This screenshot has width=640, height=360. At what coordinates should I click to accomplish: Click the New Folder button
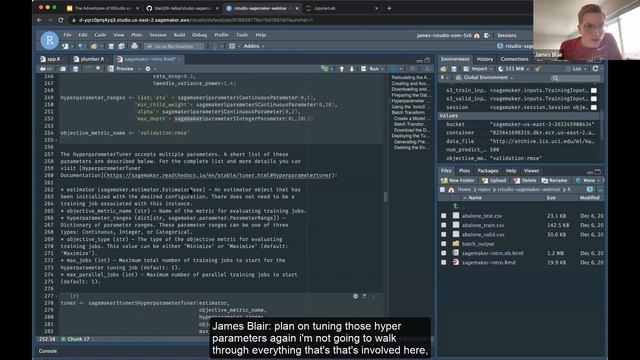(x=458, y=180)
